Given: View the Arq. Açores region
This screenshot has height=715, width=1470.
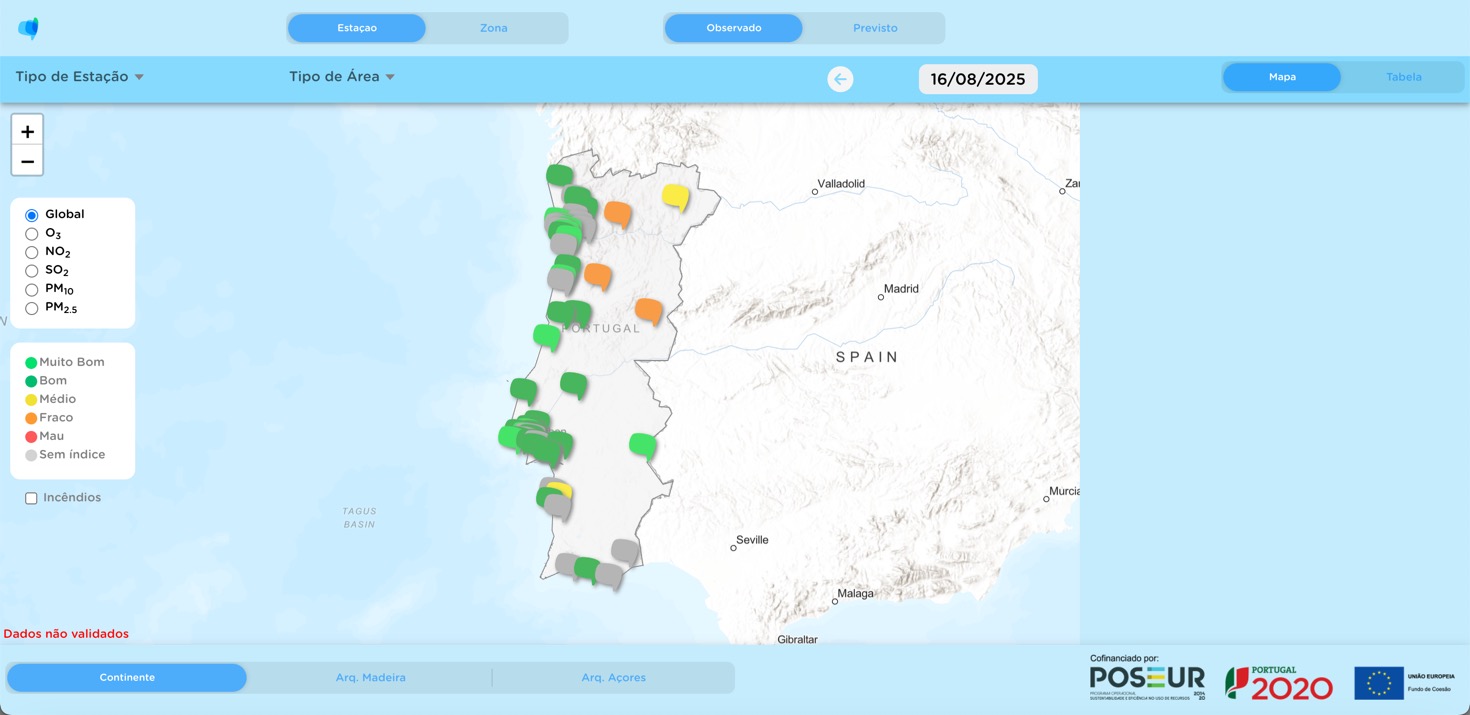Looking at the screenshot, I should (x=613, y=677).
